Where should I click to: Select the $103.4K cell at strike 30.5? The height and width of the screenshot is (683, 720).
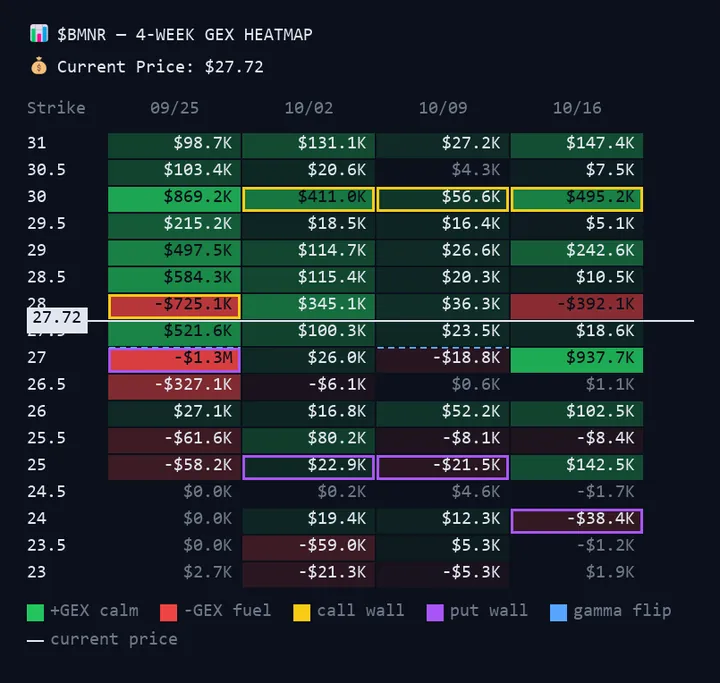174,172
